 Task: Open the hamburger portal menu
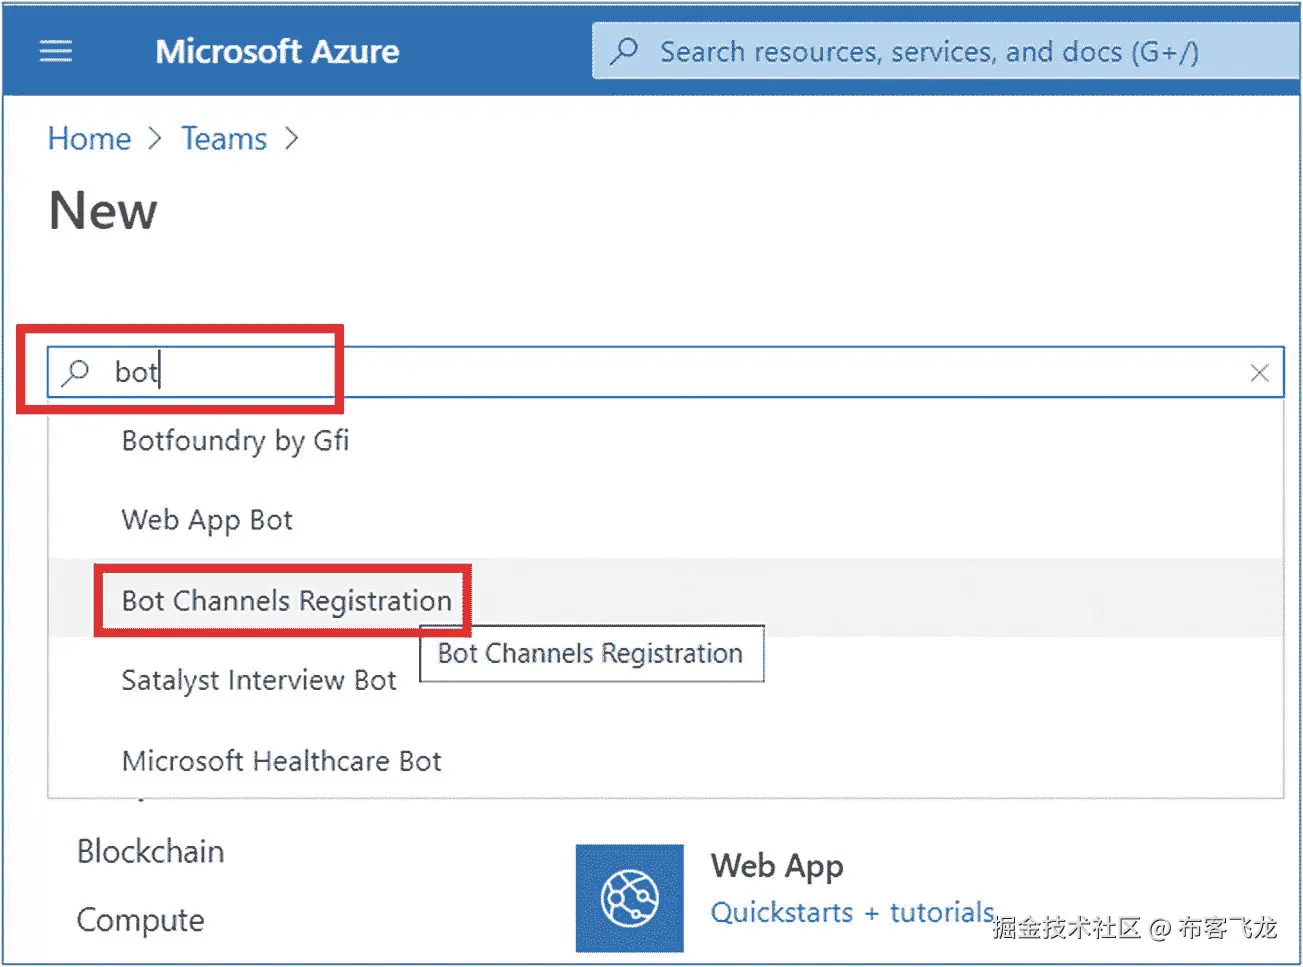click(x=56, y=51)
